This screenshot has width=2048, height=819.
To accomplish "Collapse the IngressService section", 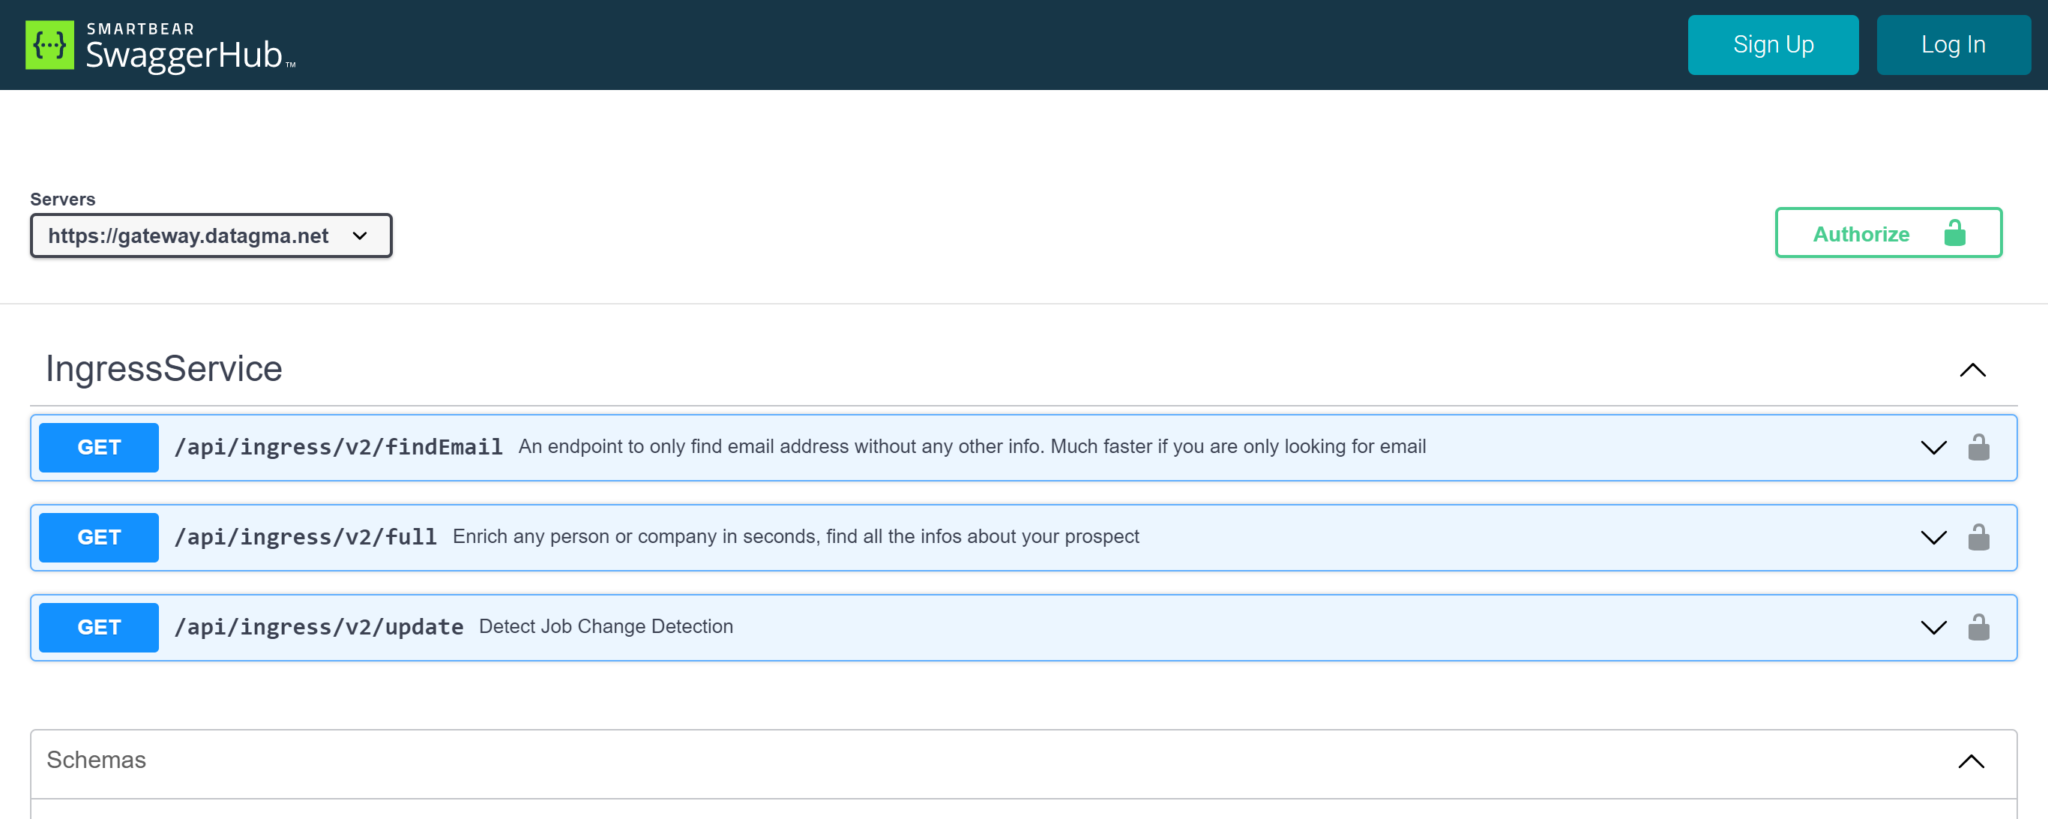I will coord(1972,370).
